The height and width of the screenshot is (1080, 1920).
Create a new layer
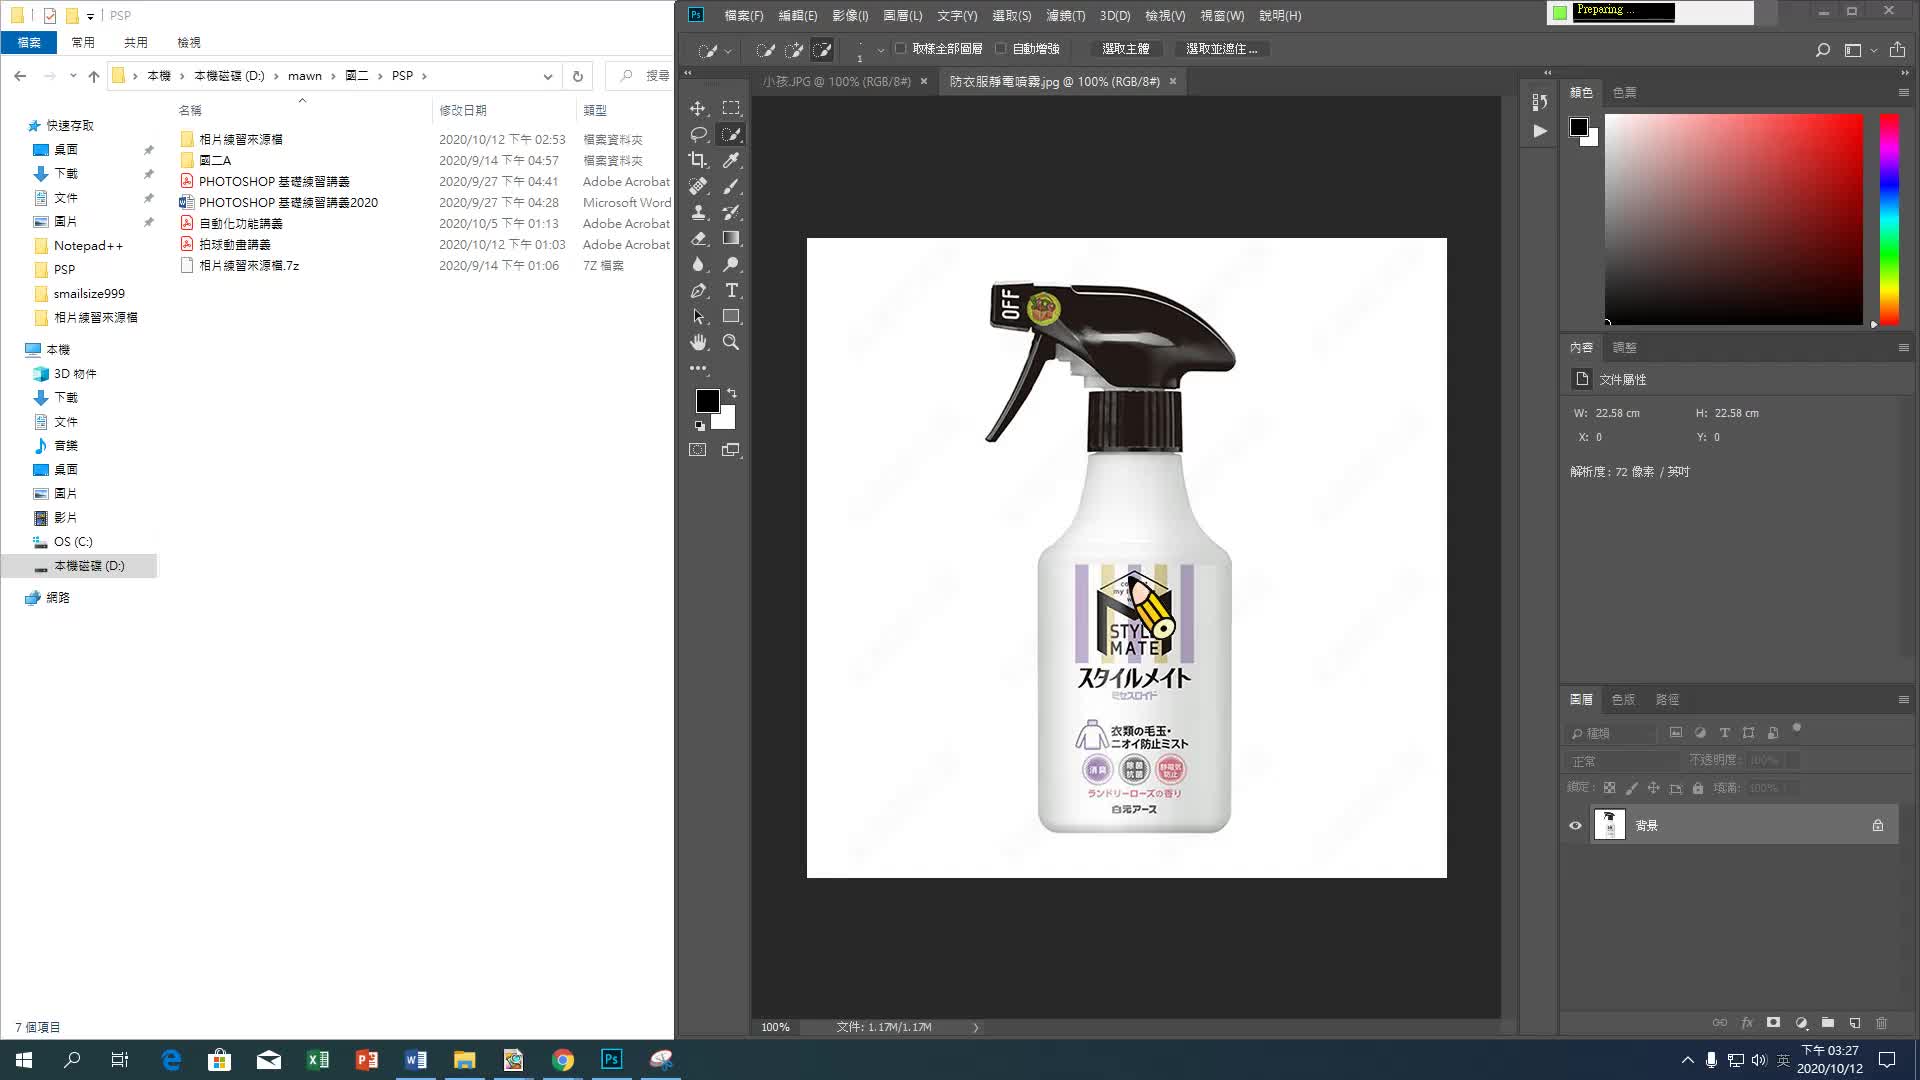click(1855, 1023)
